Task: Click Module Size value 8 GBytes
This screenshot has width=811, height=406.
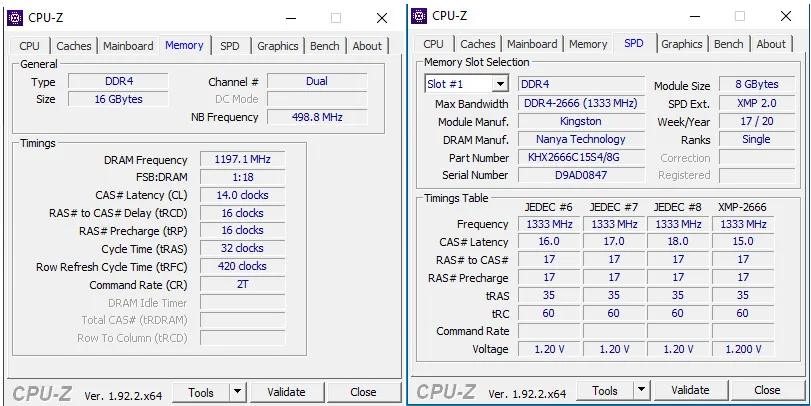Action: pos(757,84)
